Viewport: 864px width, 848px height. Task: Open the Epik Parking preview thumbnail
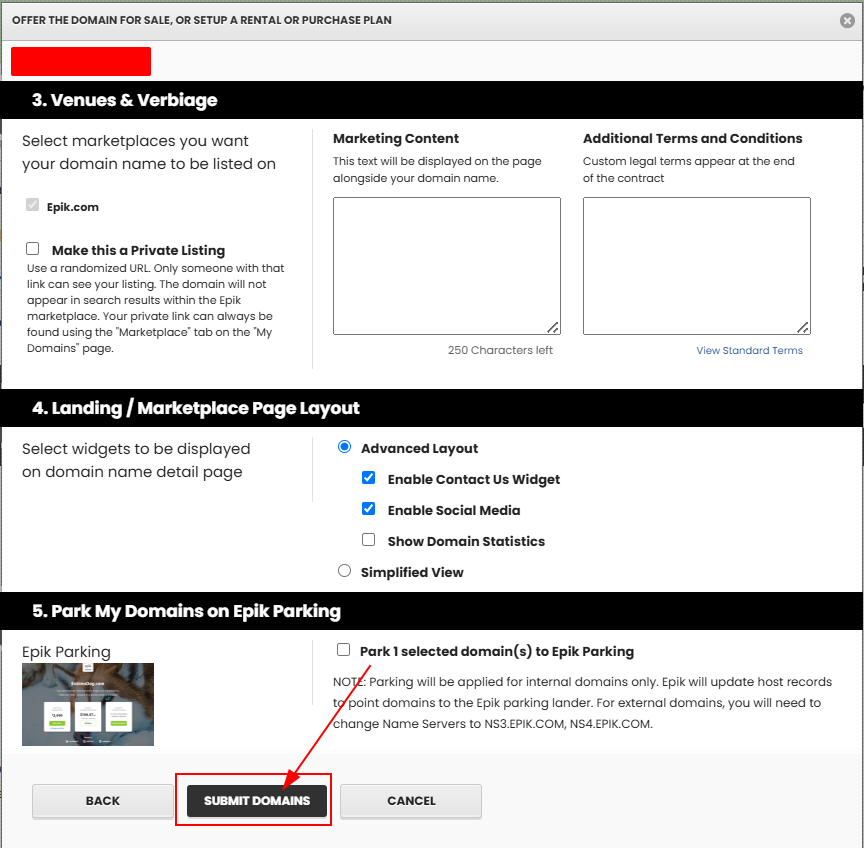coord(88,704)
